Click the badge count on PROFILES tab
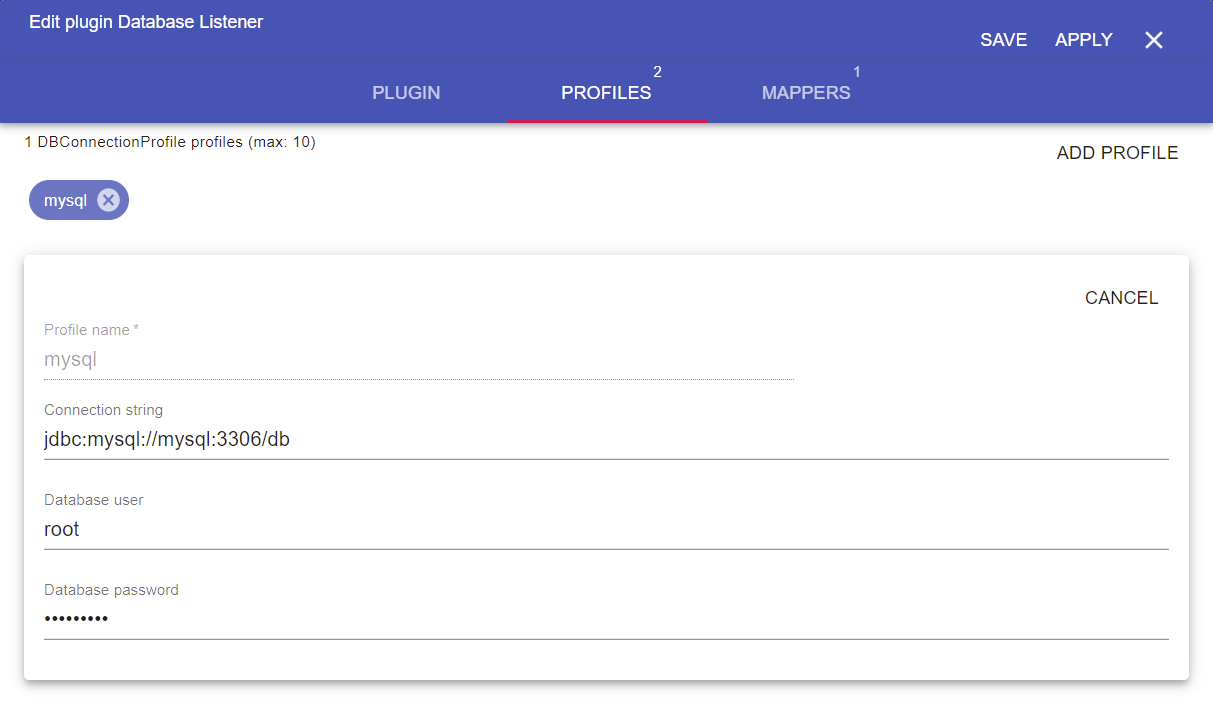1213x719 pixels. (x=657, y=72)
